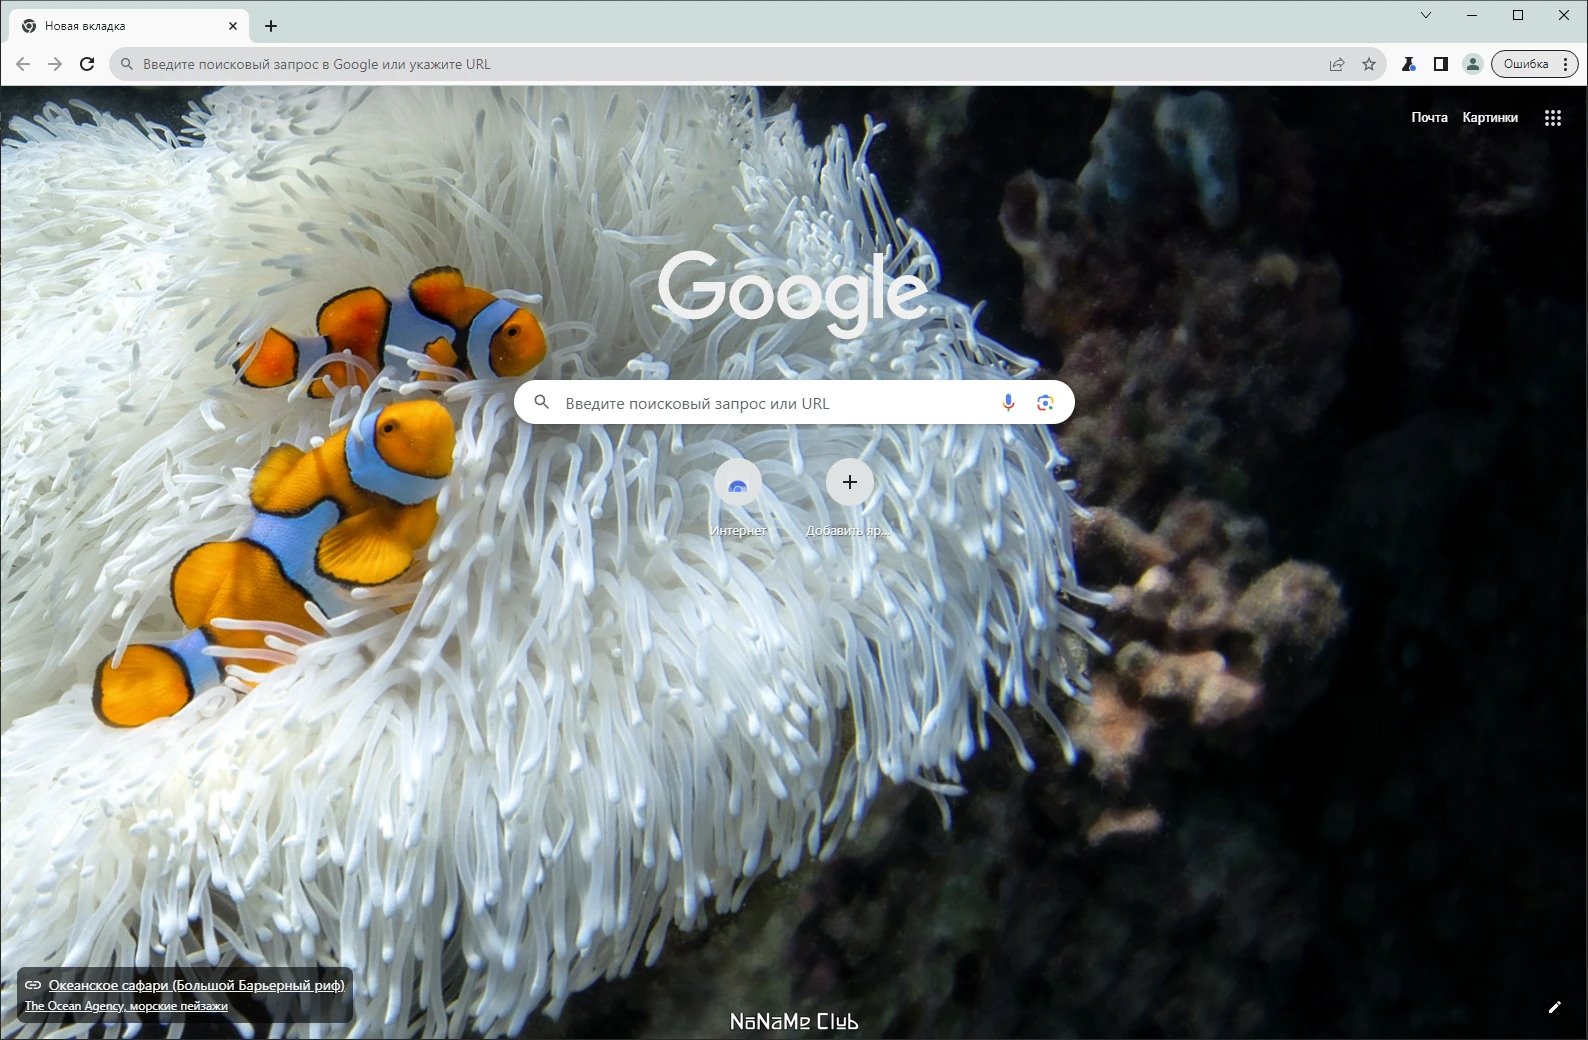Reload the current page
The image size is (1588, 1040).
tap(87, 64)
